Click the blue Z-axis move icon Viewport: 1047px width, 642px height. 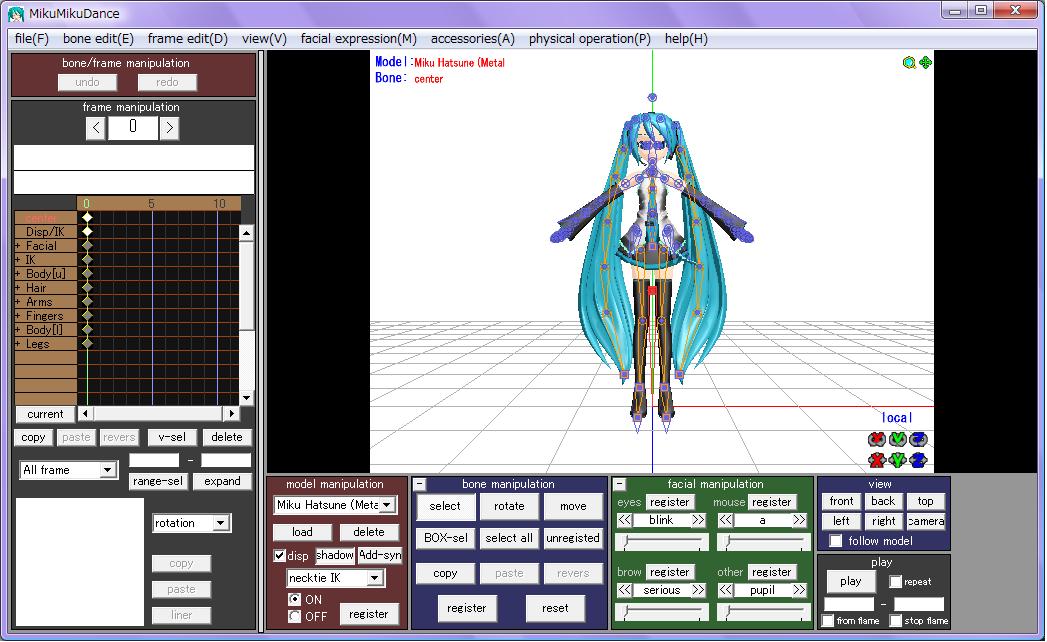[919, 460]
